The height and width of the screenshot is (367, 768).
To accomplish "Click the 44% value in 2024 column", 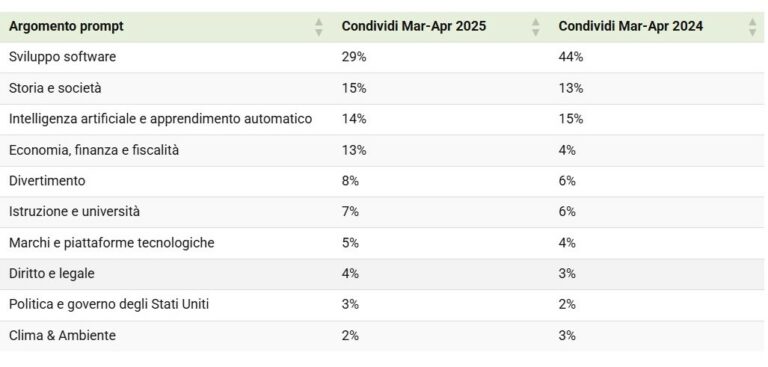I will pos(571,57).
